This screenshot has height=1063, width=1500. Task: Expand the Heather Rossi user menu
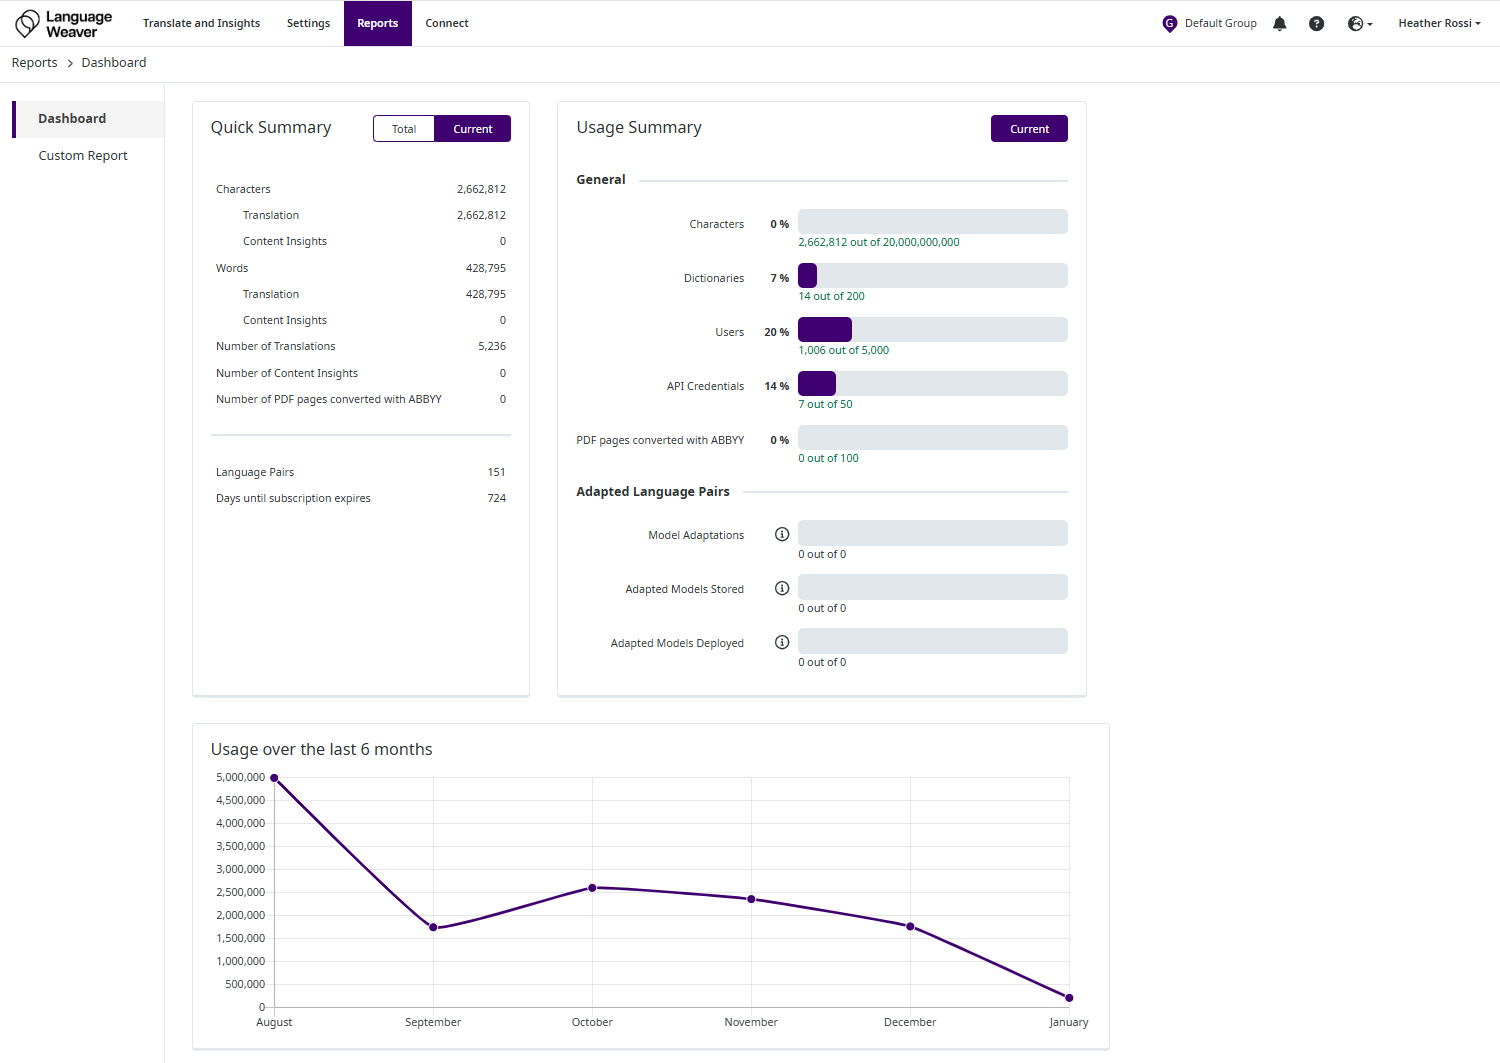tap(1439, 23)
